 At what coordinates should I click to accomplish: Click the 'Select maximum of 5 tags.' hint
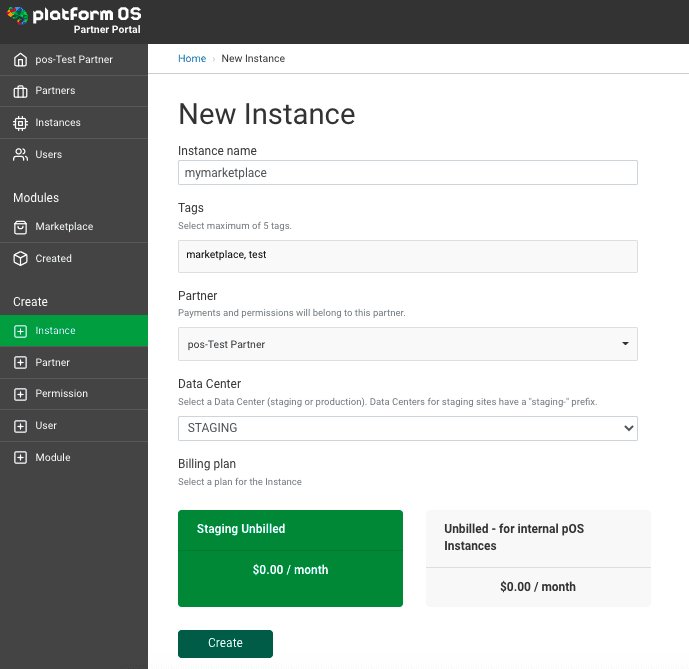coord(235,226)
